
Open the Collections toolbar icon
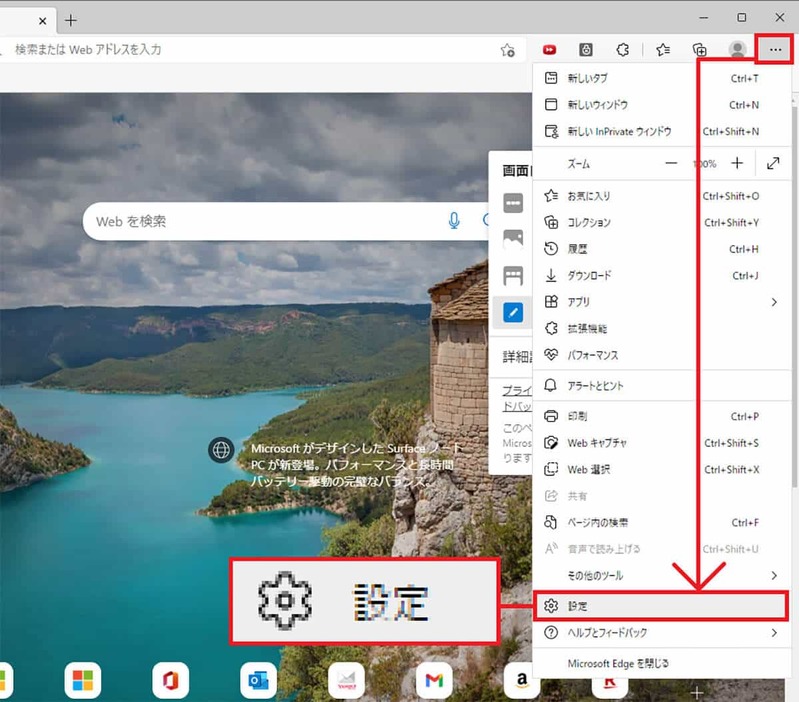[700, 49]
